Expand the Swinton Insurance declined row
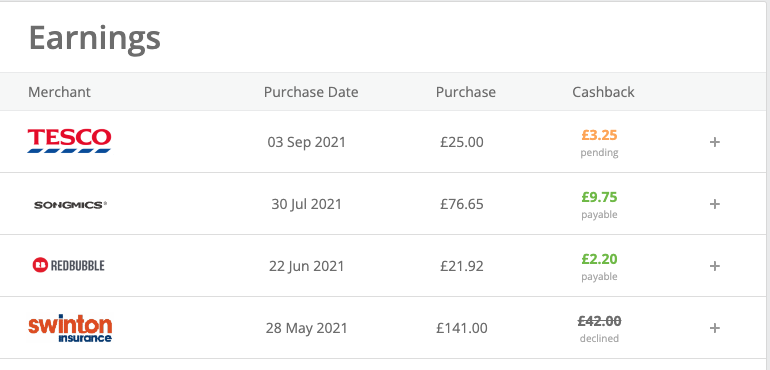770x370 pixels. click(715, 328)
